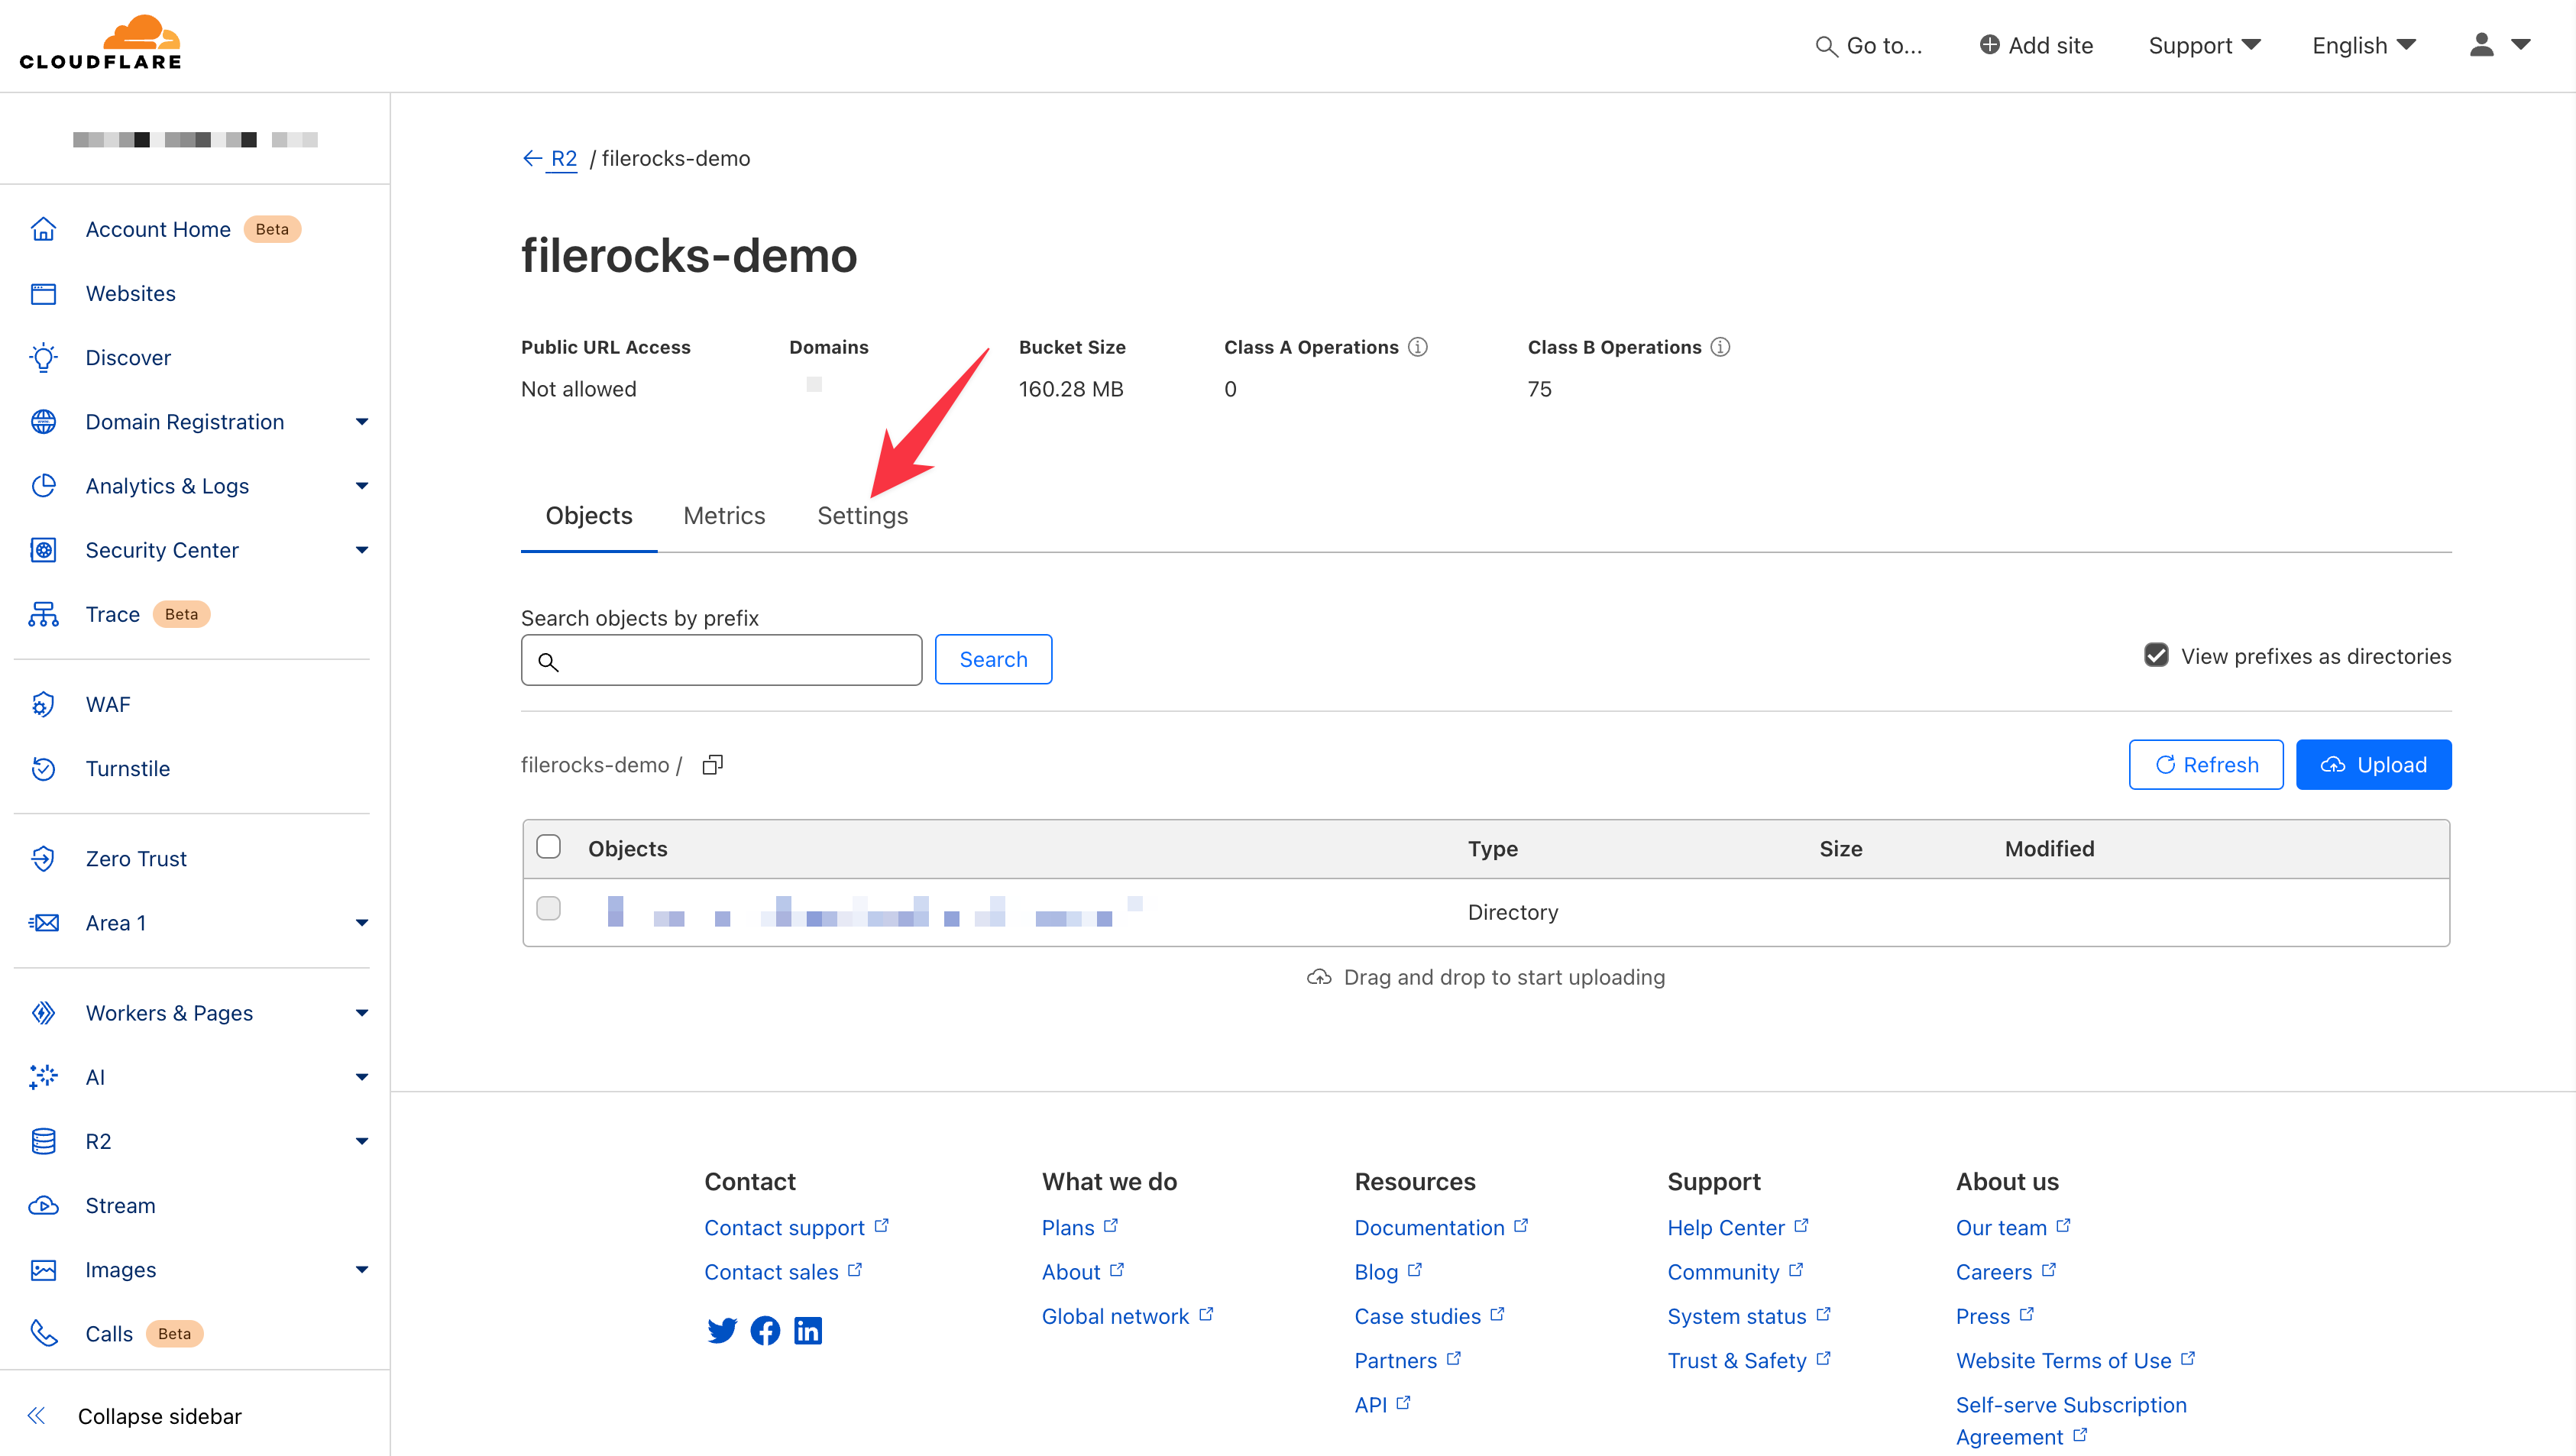2576x1456 pixels.
Task: Click the Refresh button
Action: (2205, 764)
